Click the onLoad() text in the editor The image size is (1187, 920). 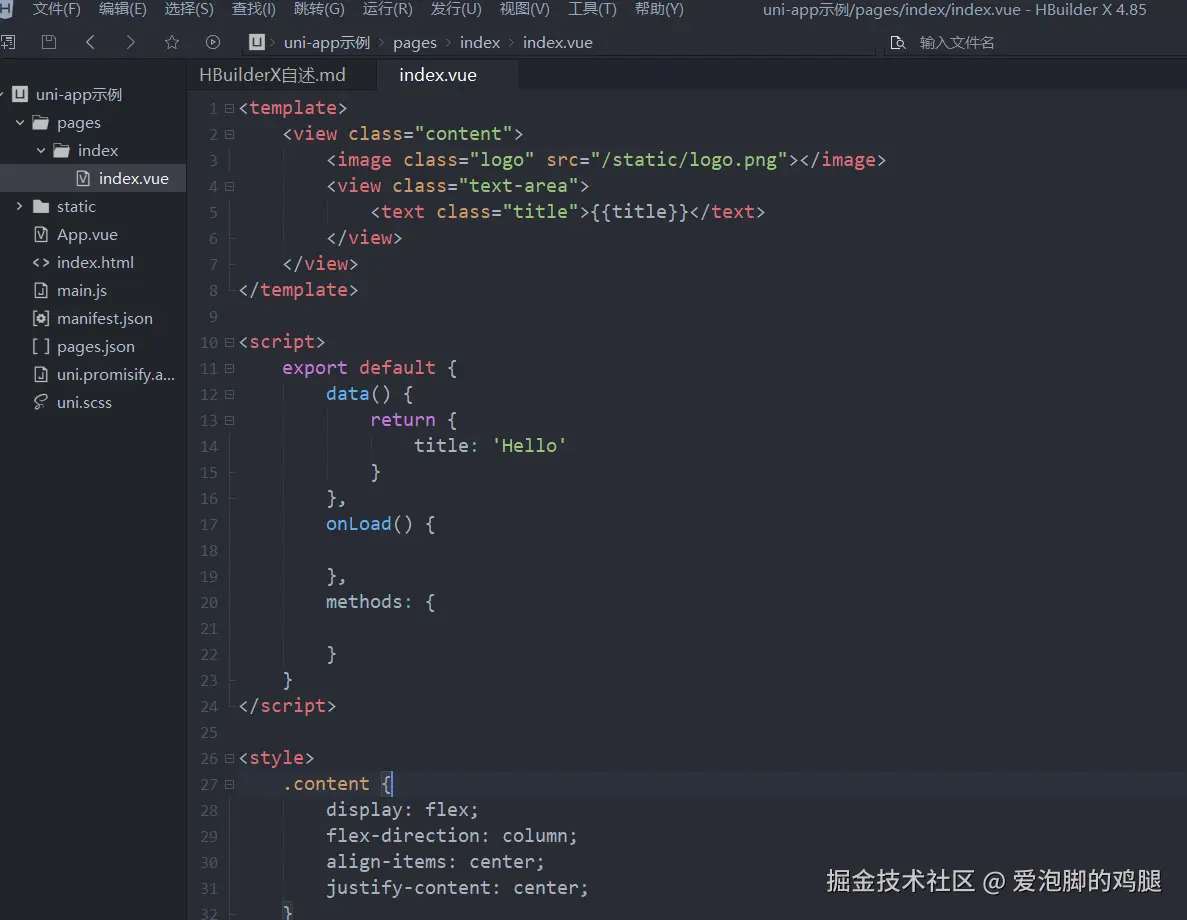369,524
